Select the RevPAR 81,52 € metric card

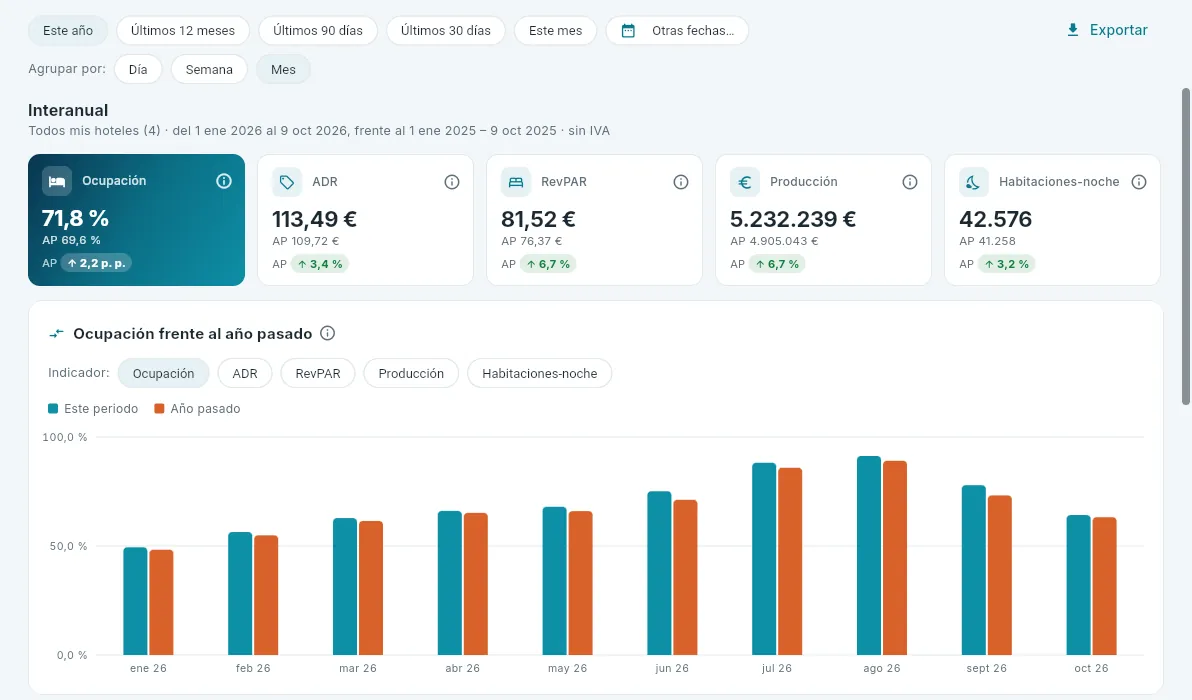[594, 220]
